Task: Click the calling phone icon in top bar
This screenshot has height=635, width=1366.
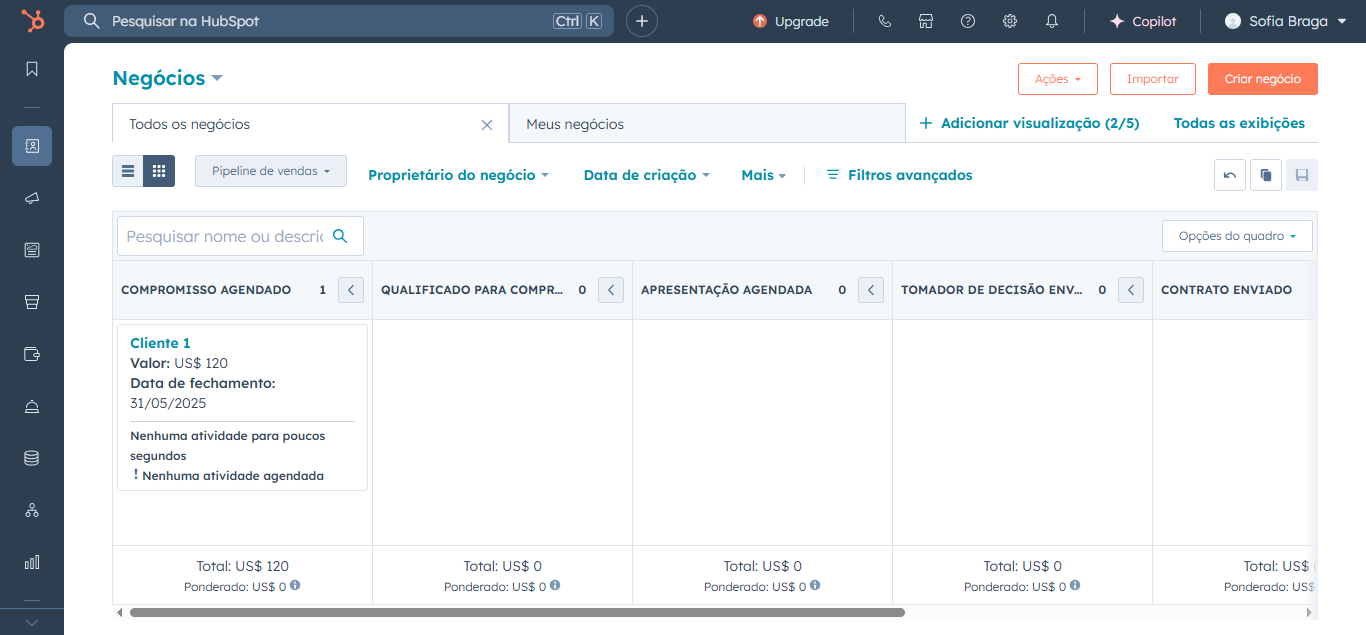Action: tap(884, 20)
